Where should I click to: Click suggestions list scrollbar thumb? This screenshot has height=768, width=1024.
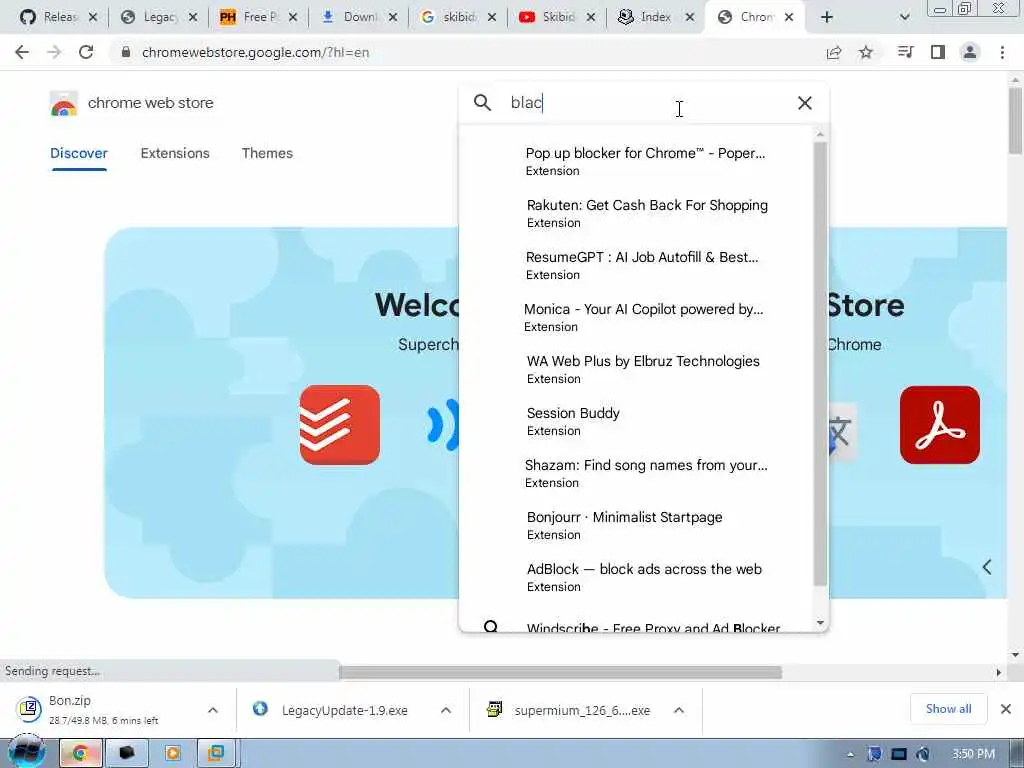coord(820,364)
